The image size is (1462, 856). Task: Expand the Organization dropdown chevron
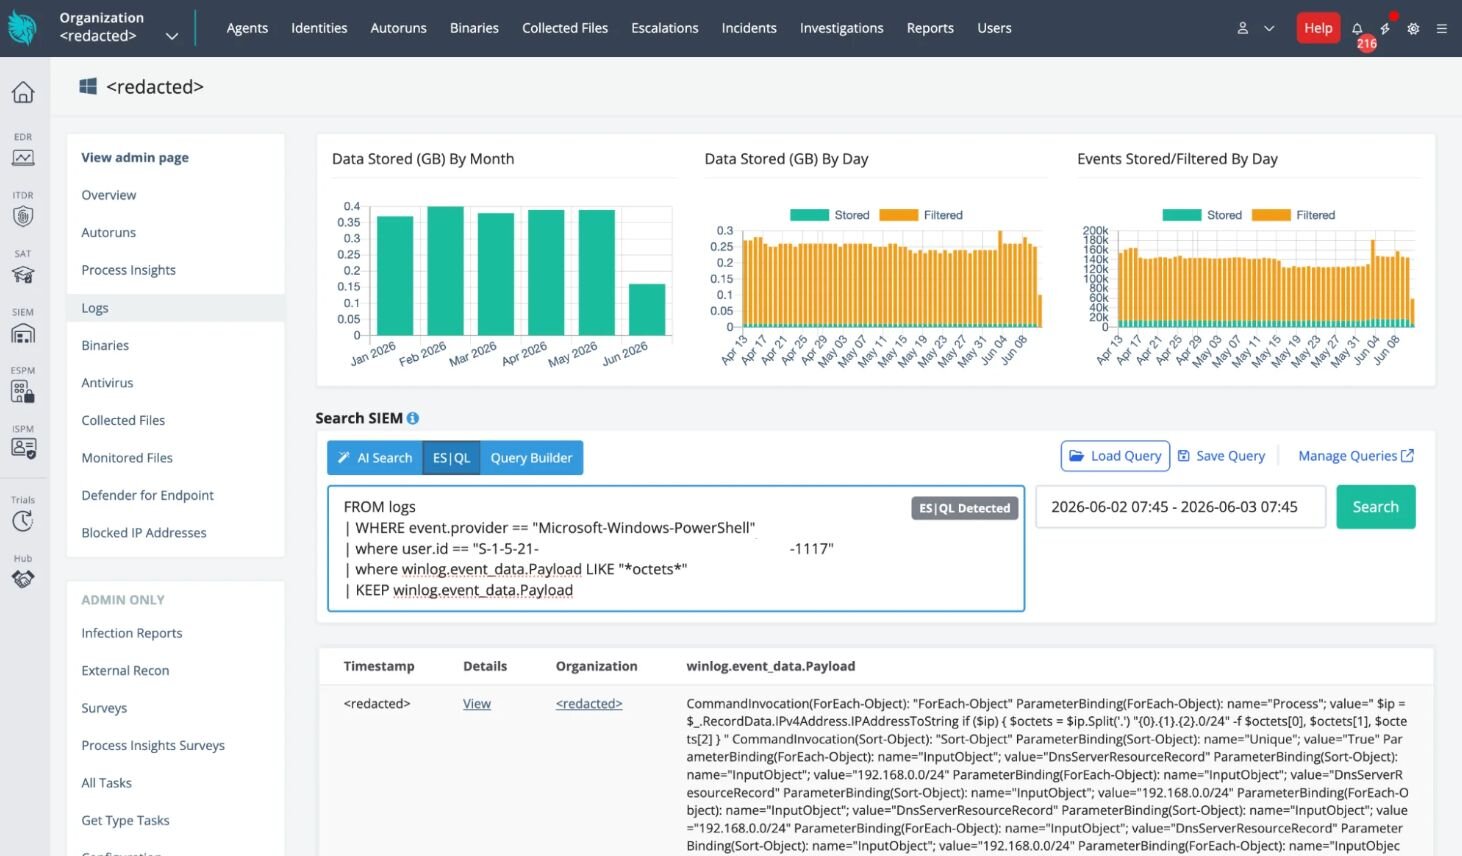click(x=172, y=36)
